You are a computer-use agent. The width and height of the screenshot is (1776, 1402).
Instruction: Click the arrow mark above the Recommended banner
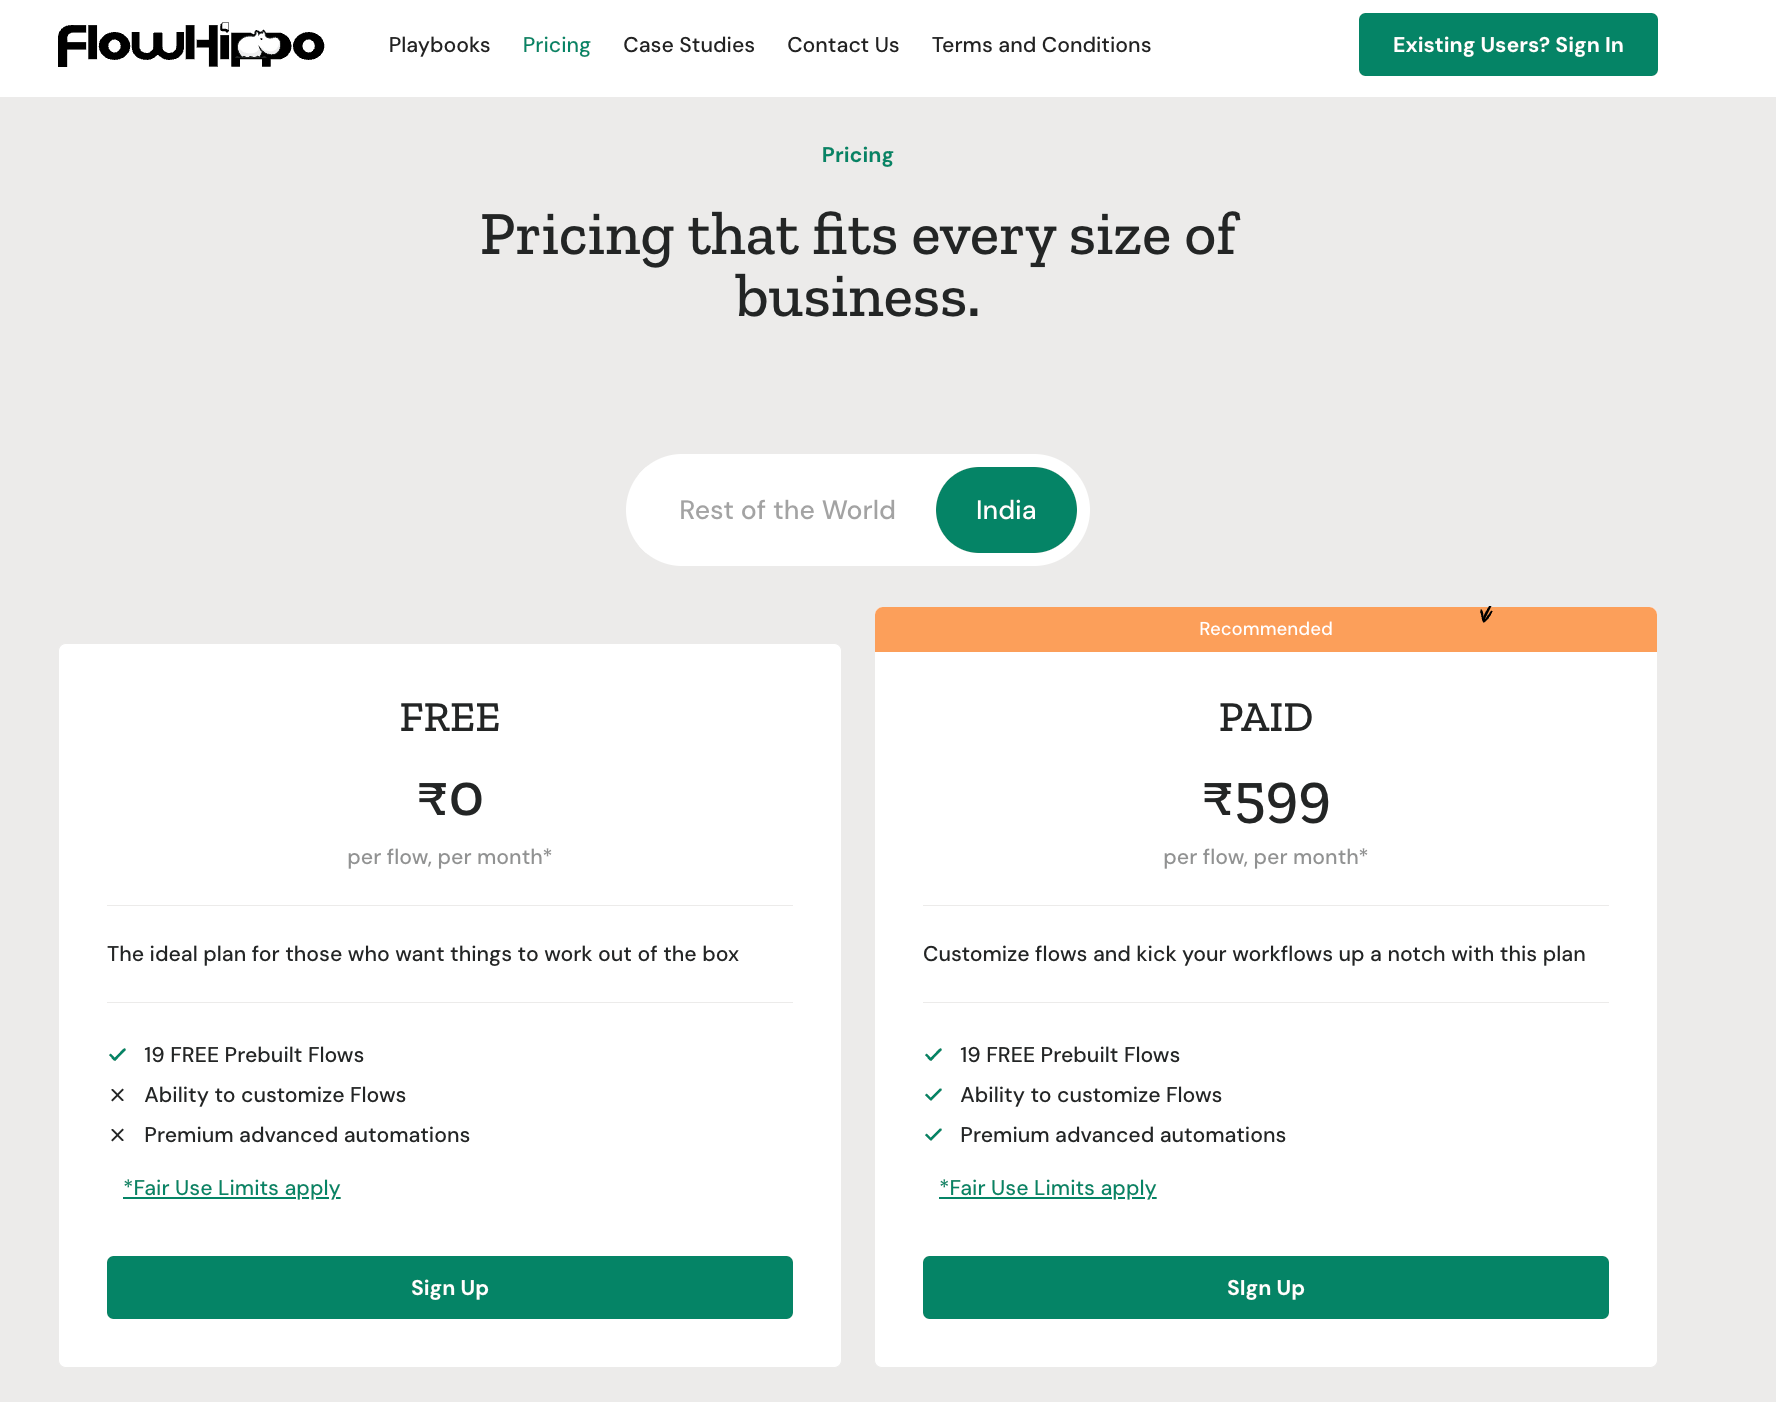1486,614
